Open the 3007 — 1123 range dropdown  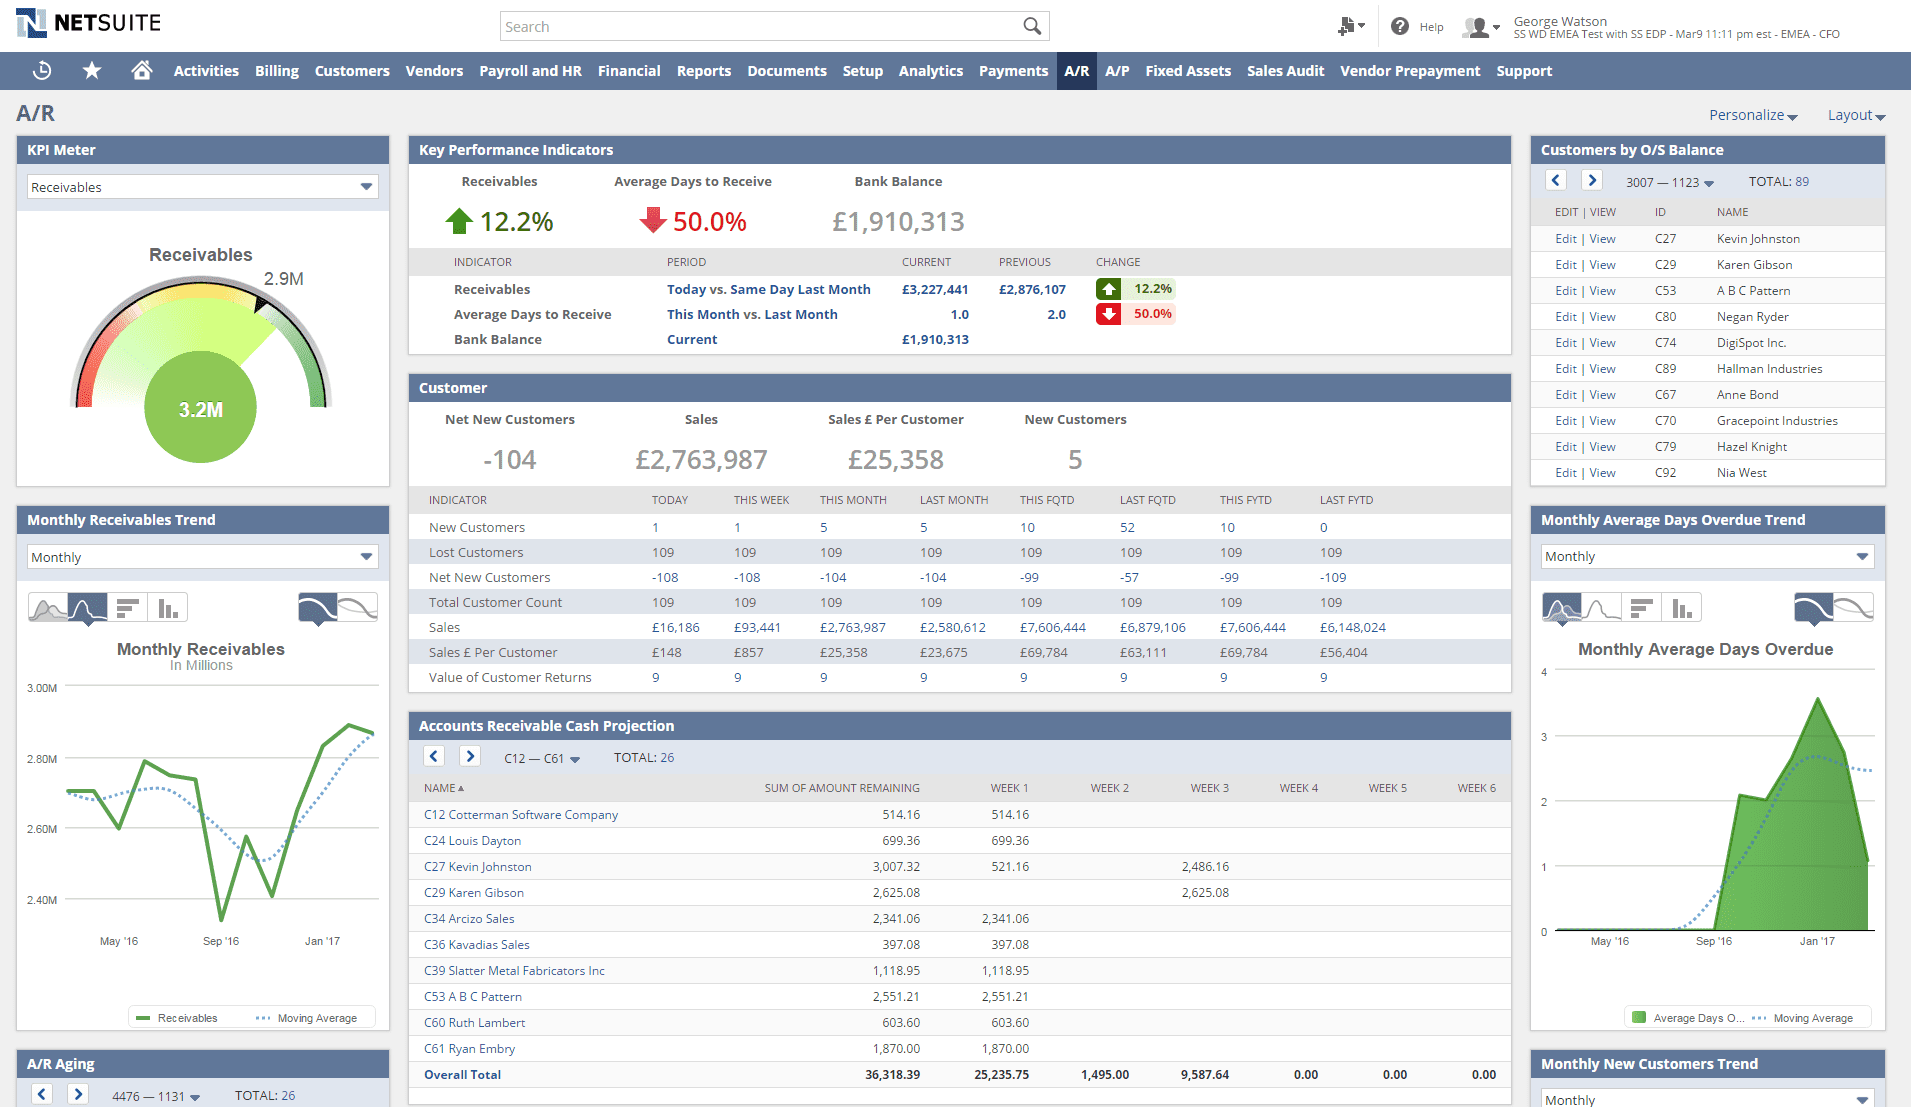pyautogui.click(x=1670, y=182)
